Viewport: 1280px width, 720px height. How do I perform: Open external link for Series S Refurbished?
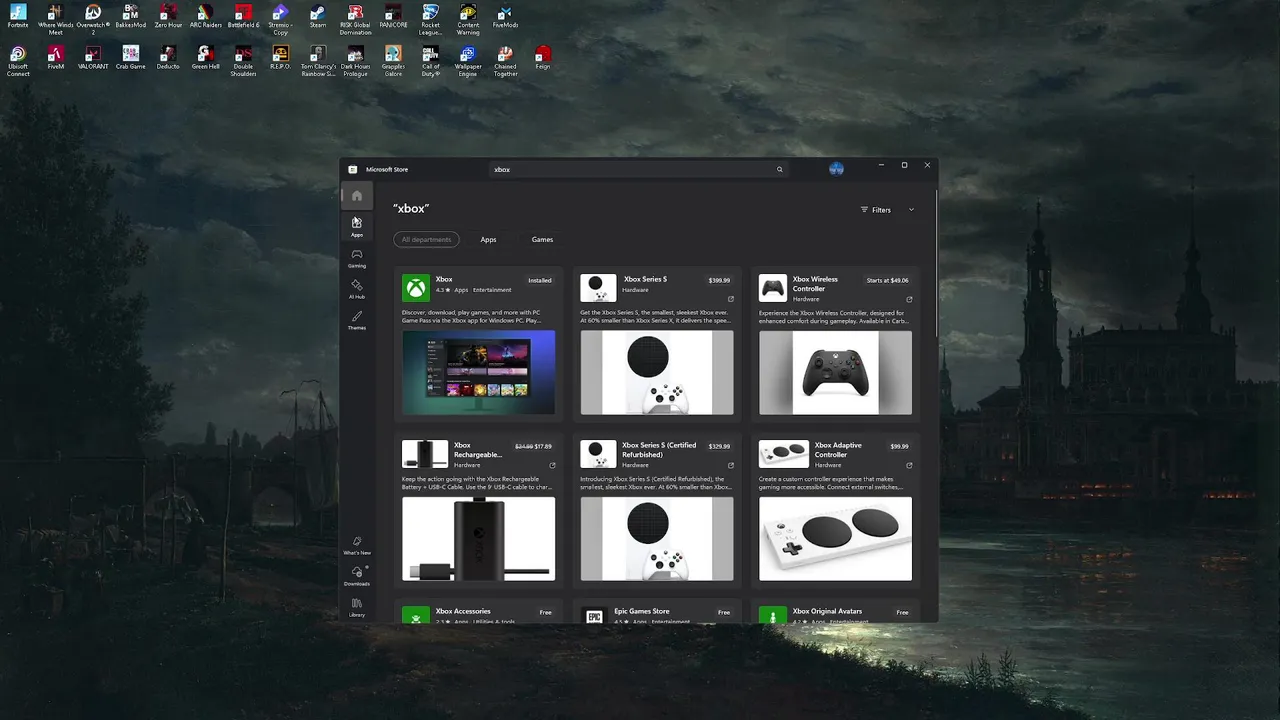coord(730,465)
